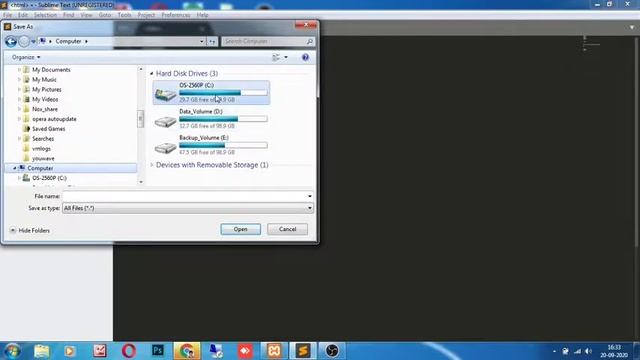Click the magnifier icon in the search box
This screenshot has height=360, width=640.
(310, 41)
